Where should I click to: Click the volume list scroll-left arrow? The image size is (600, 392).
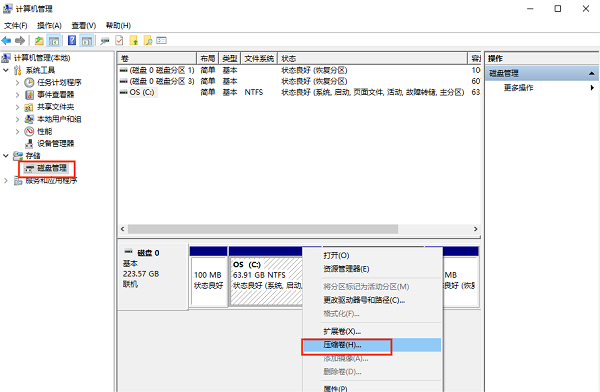tap(122, 229)
